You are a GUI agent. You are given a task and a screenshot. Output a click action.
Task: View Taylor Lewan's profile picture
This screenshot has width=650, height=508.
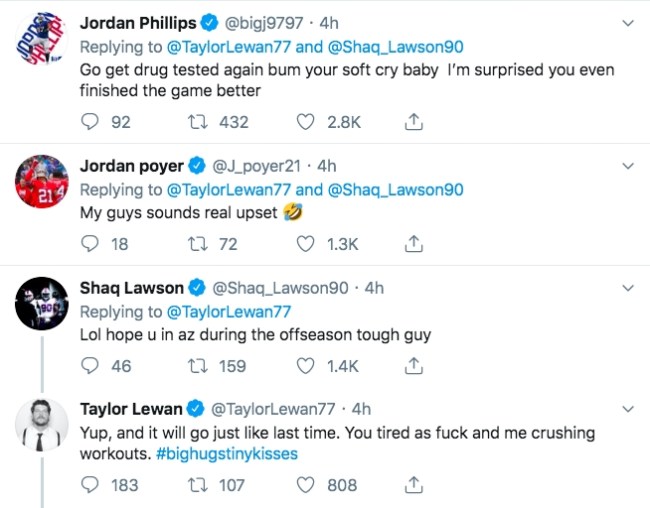(41, 428)
